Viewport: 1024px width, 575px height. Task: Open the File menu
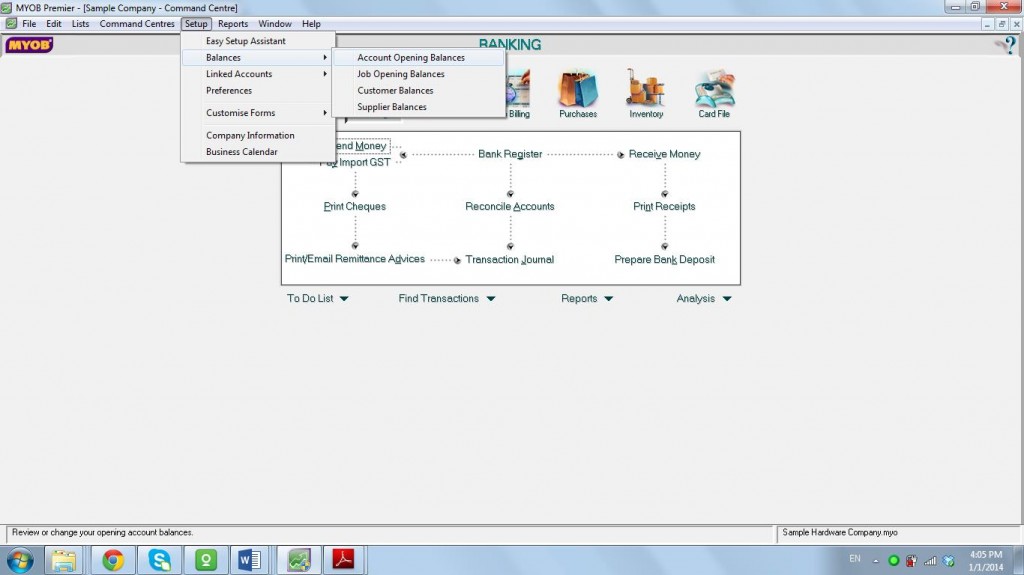point(29,24)
